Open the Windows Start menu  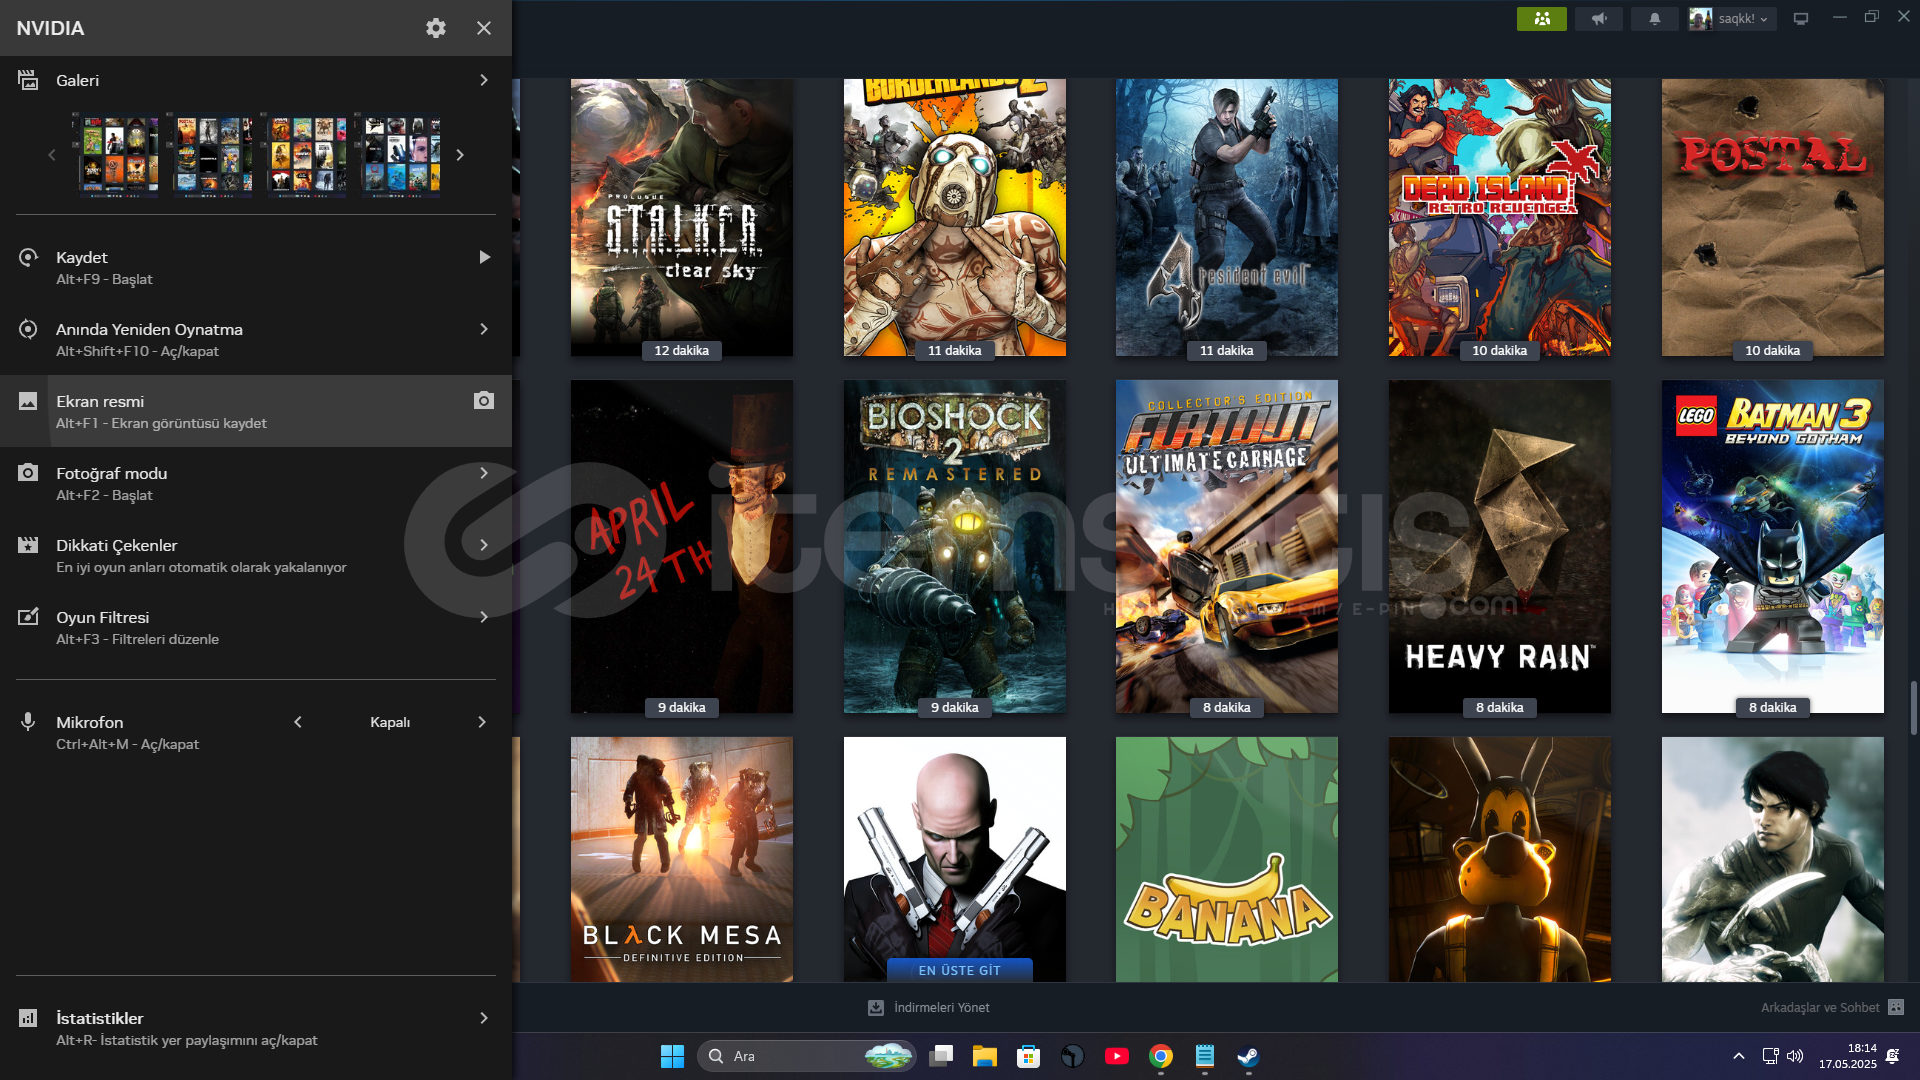672,1056
